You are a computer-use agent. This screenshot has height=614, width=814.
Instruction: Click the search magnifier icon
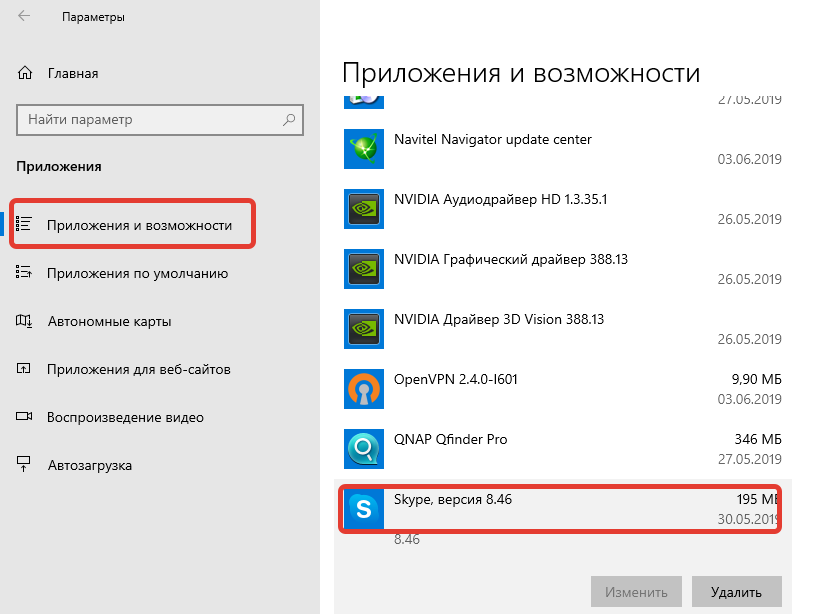click(x=289, y=120)
